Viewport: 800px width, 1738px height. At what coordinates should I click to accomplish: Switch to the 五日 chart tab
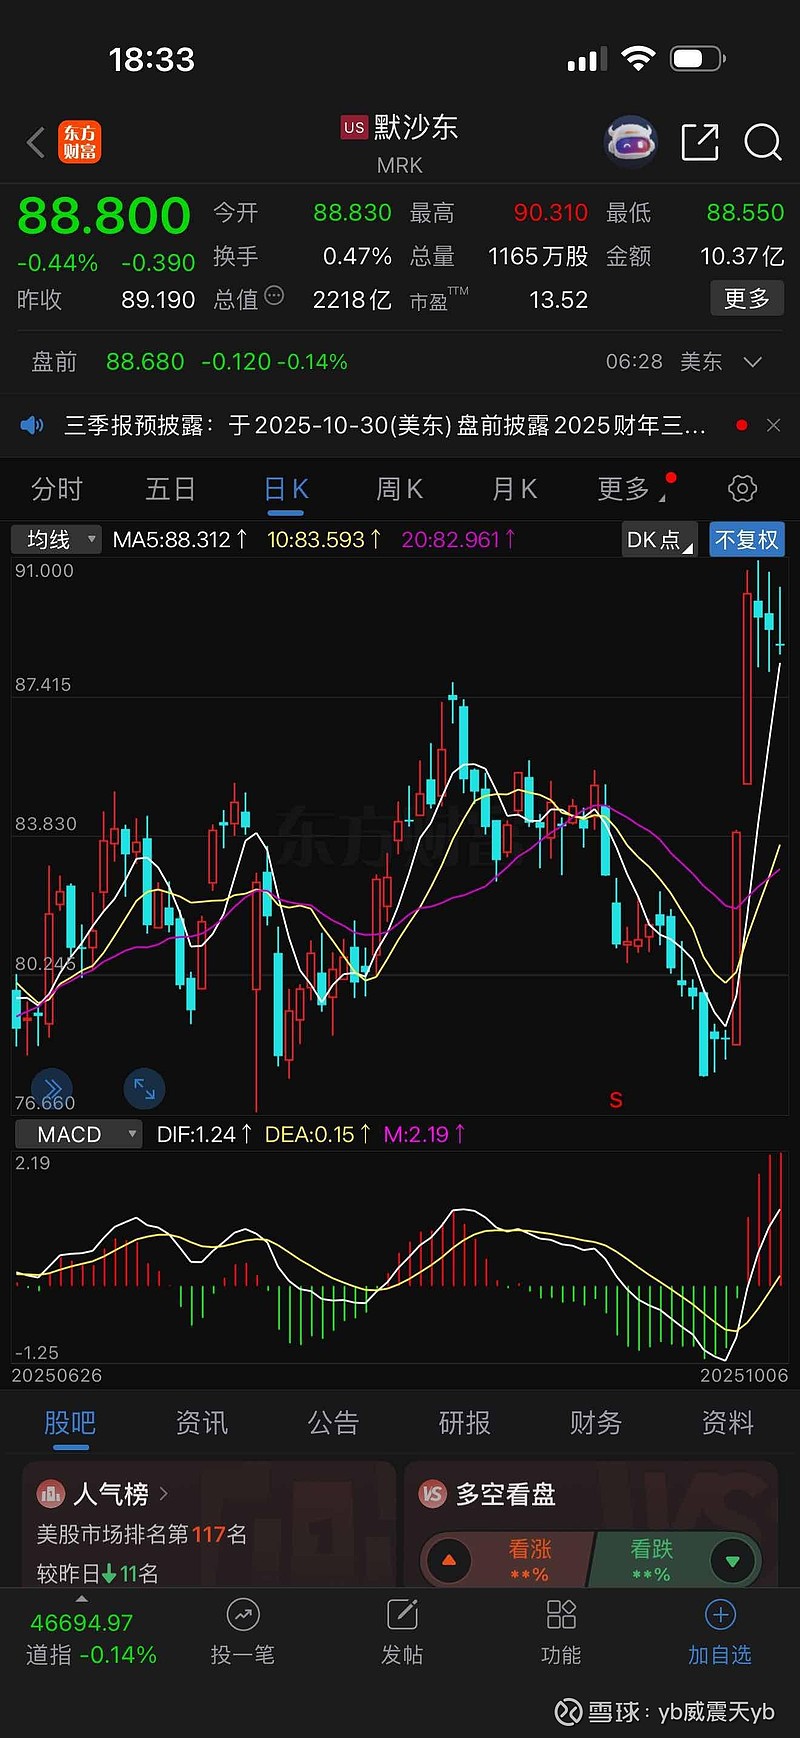click(x=170, y=489)
